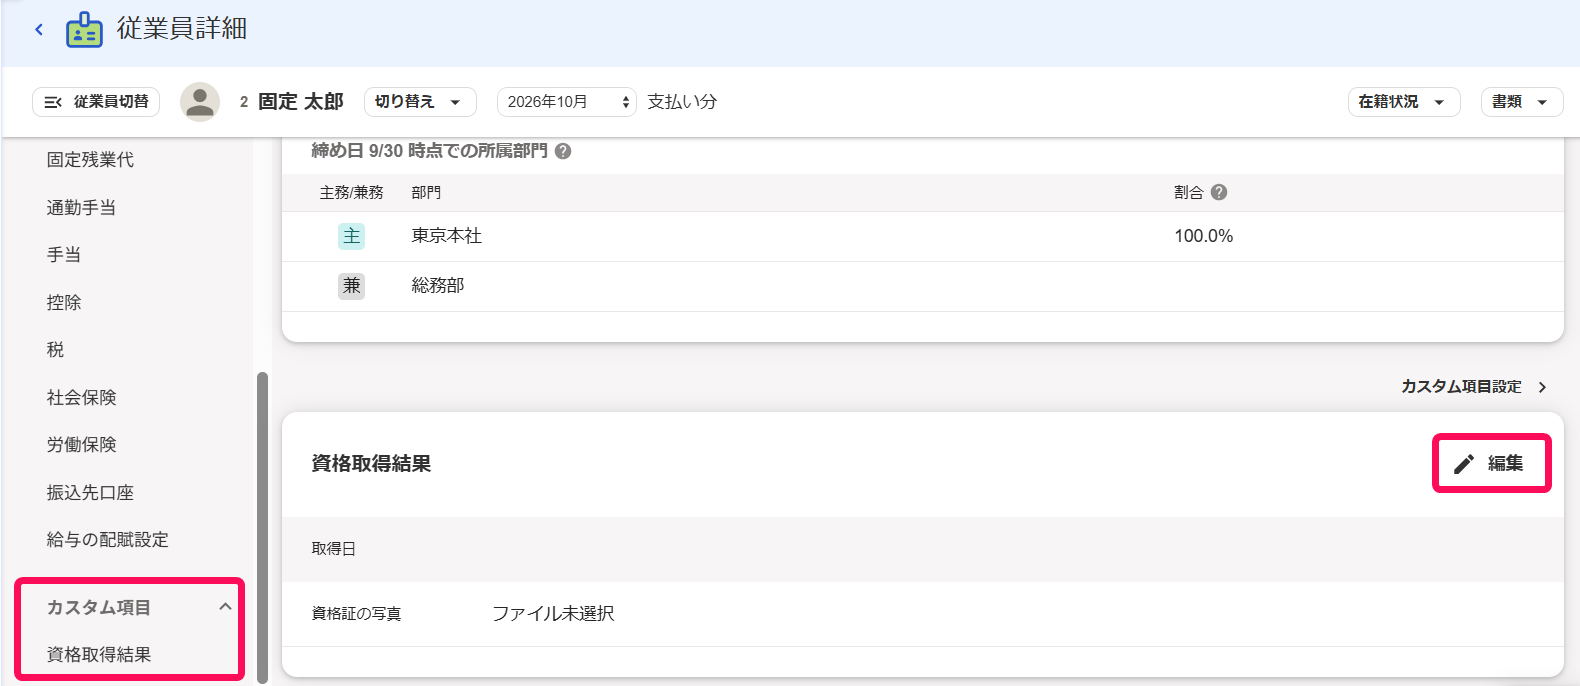The height and width of the screenshot is (686, 1580).
Task: Select 税 in the sidebar
Action: click(55, 350)
